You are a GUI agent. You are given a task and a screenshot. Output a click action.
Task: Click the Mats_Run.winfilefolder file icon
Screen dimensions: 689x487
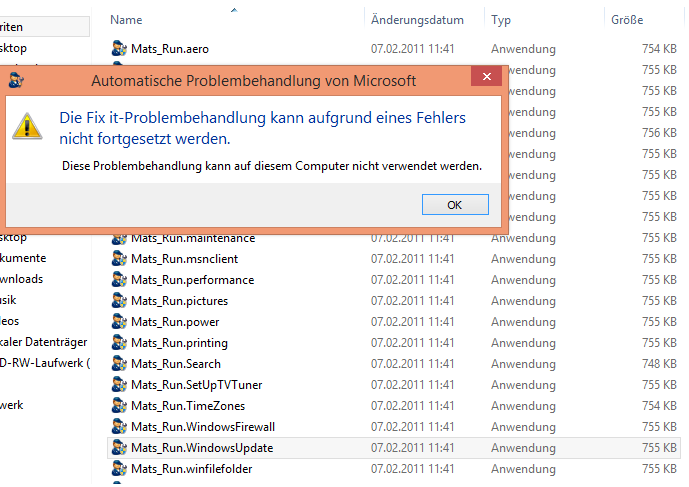point(119,469)
